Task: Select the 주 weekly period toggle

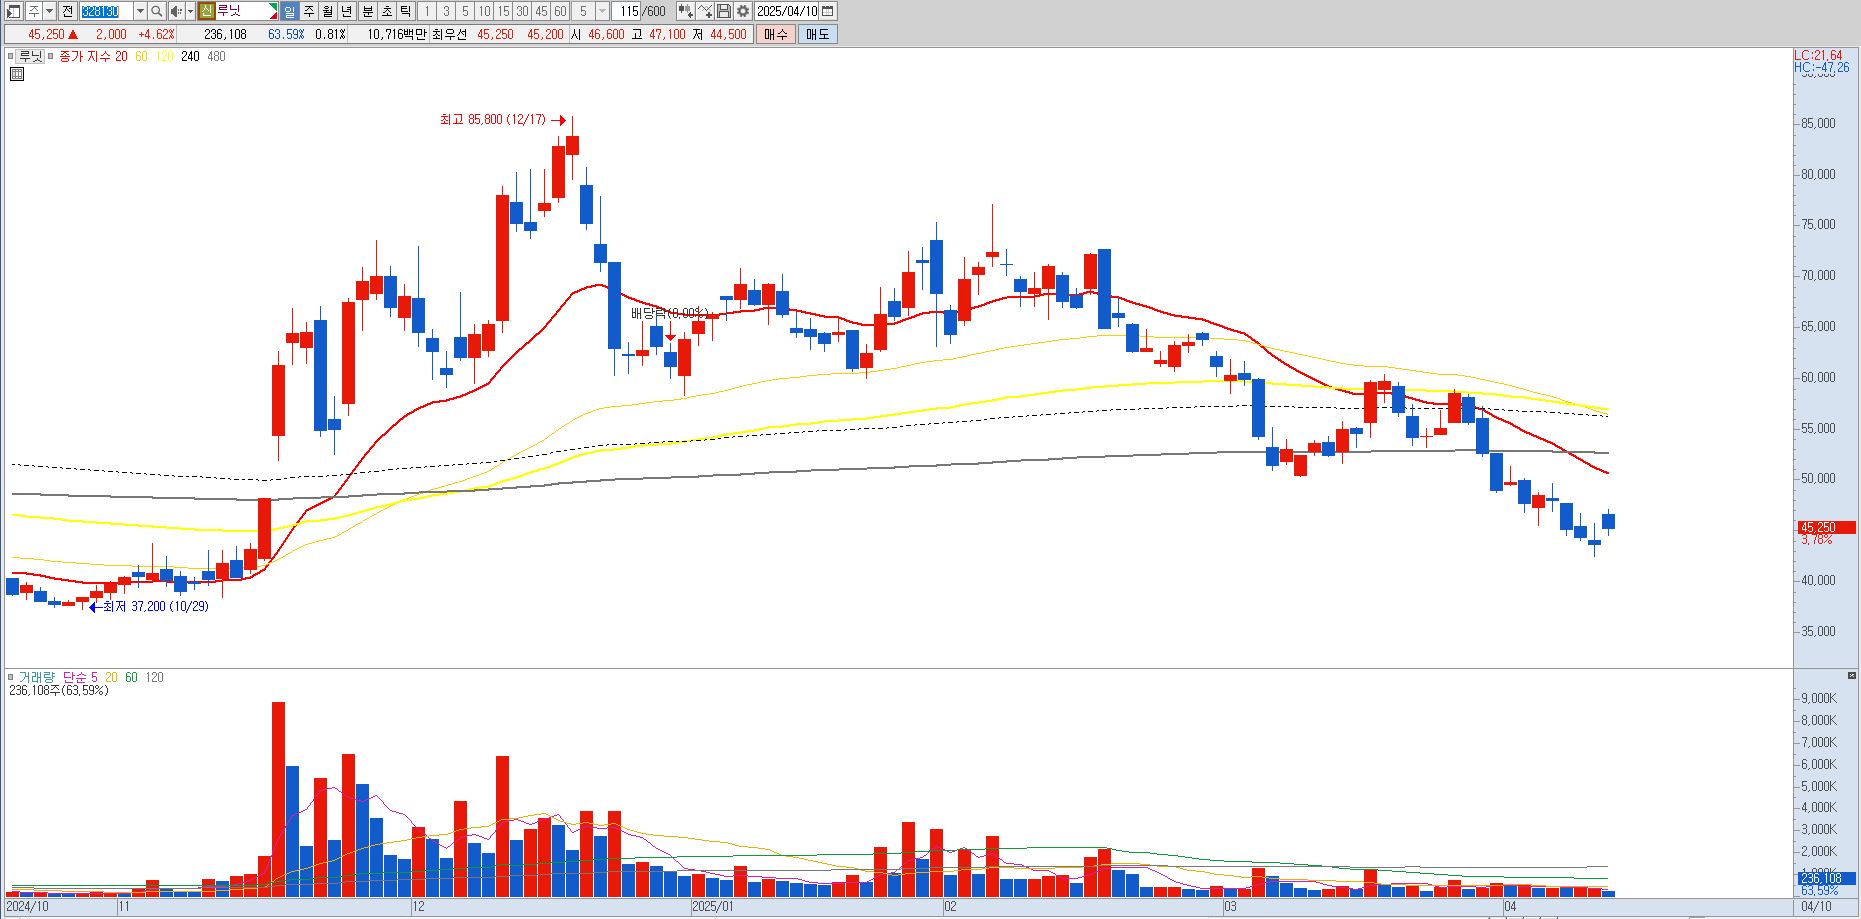Action: [308, 11]
